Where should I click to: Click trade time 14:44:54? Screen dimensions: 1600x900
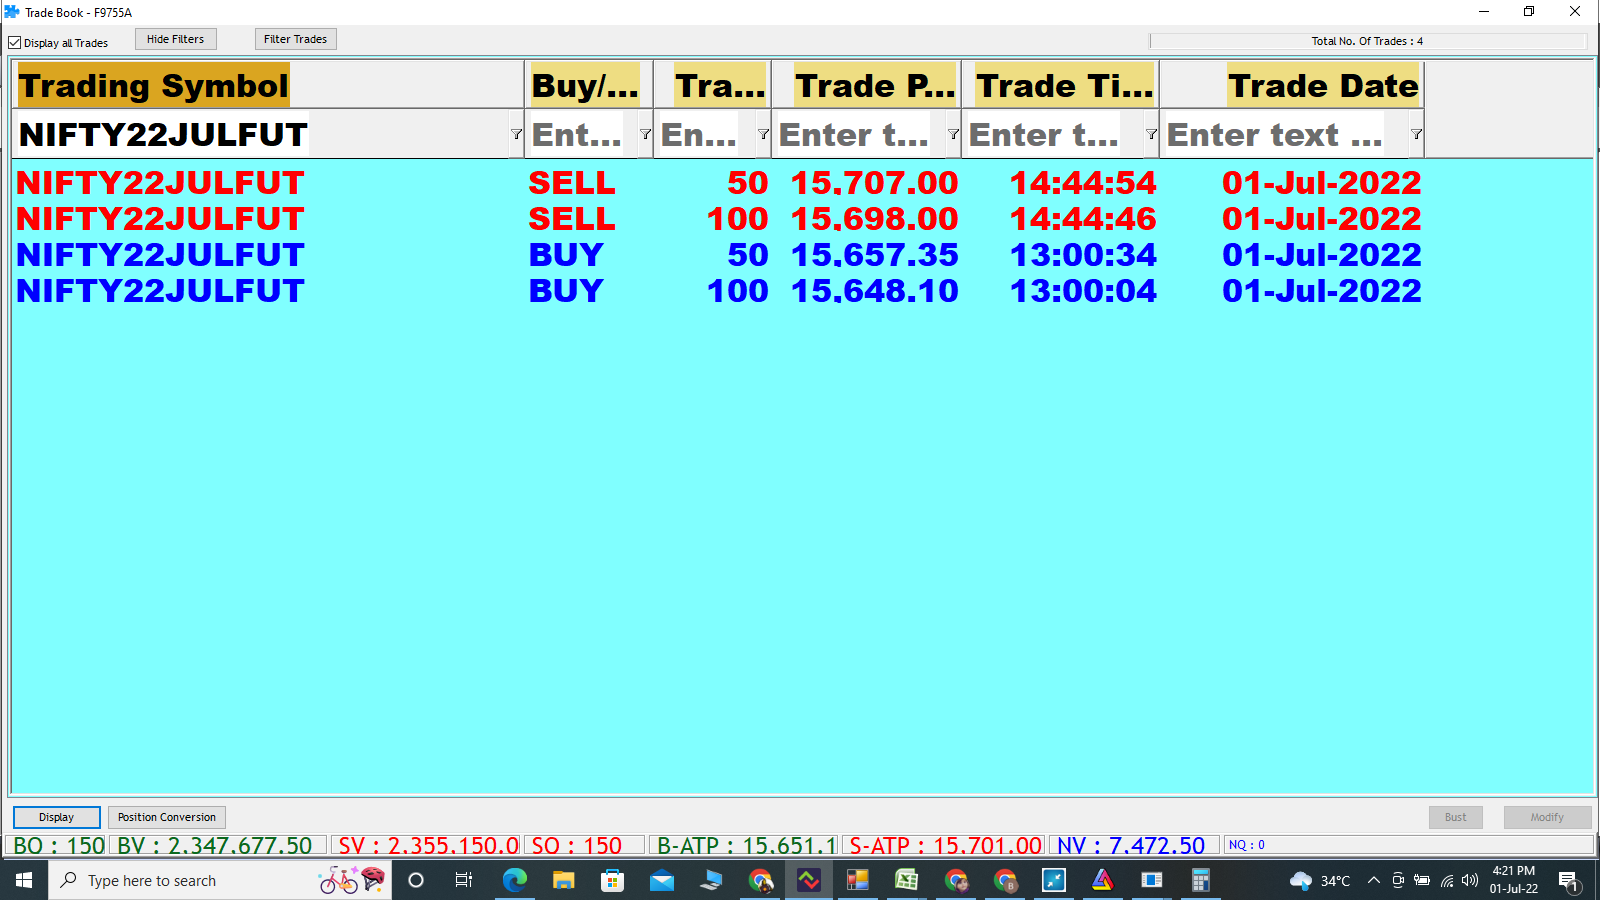point(1083,183)
